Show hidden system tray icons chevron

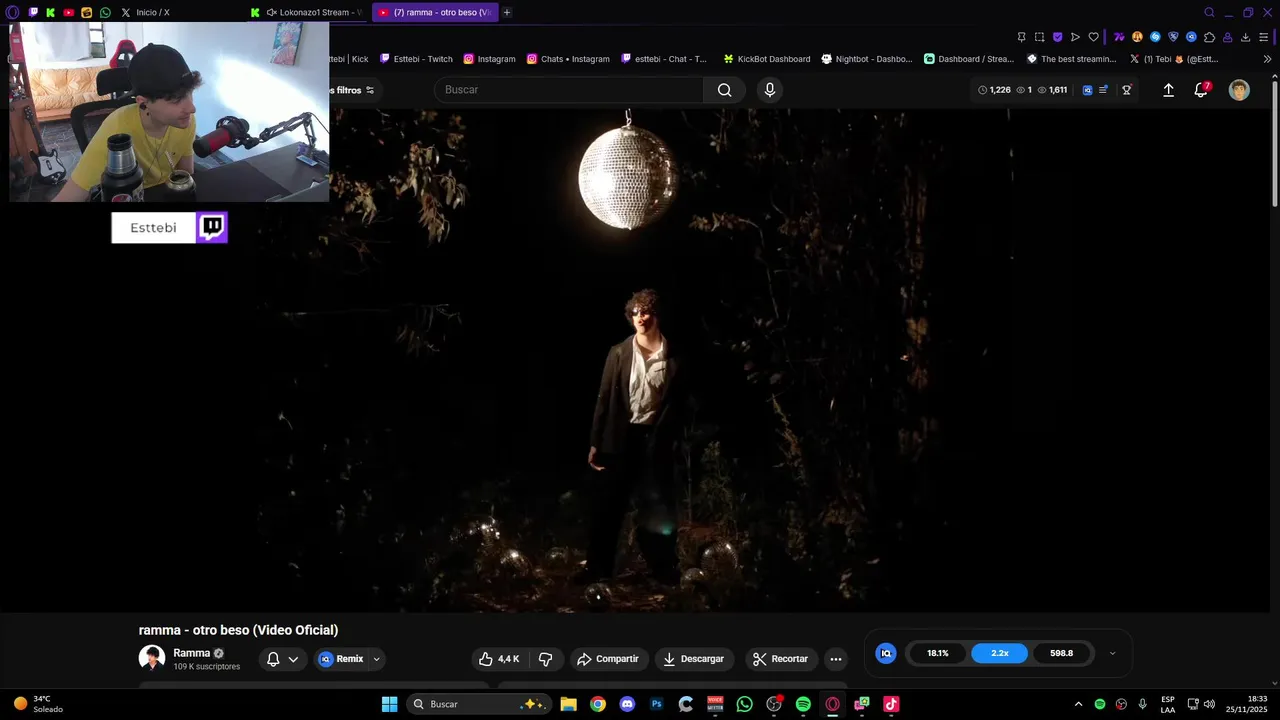(1078, 704)
